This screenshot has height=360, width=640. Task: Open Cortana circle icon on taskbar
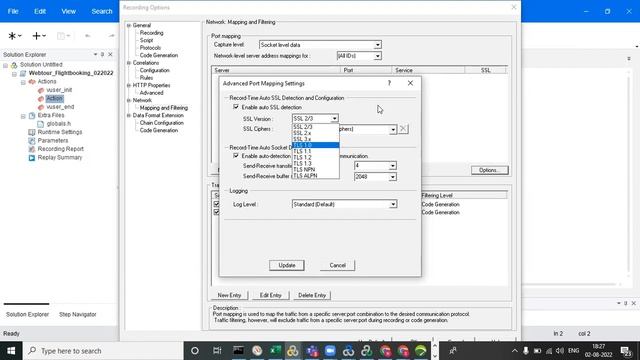click(x=195, y=351)
